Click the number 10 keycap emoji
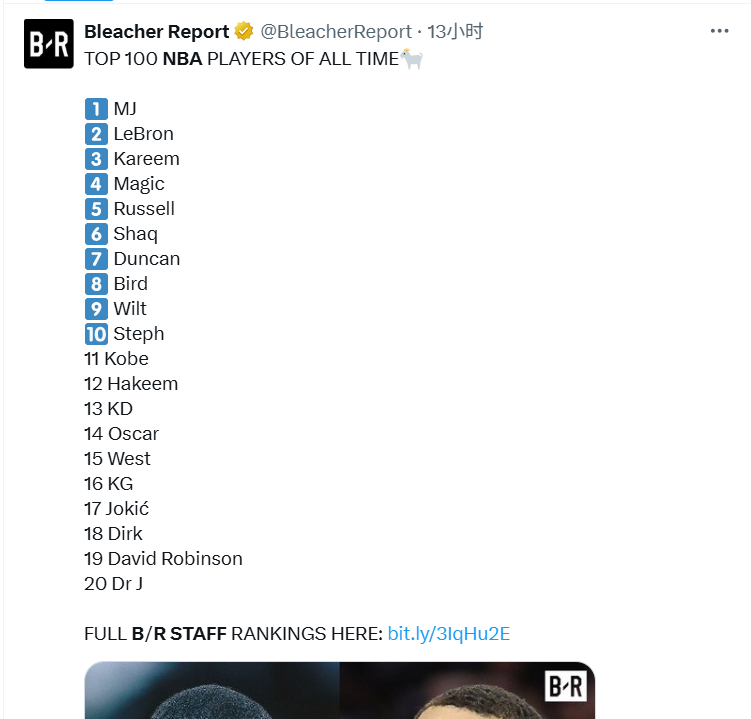Image resolution: width=751 pixels, height=719 pixels. pyautogui.click(x=96, y=334)
